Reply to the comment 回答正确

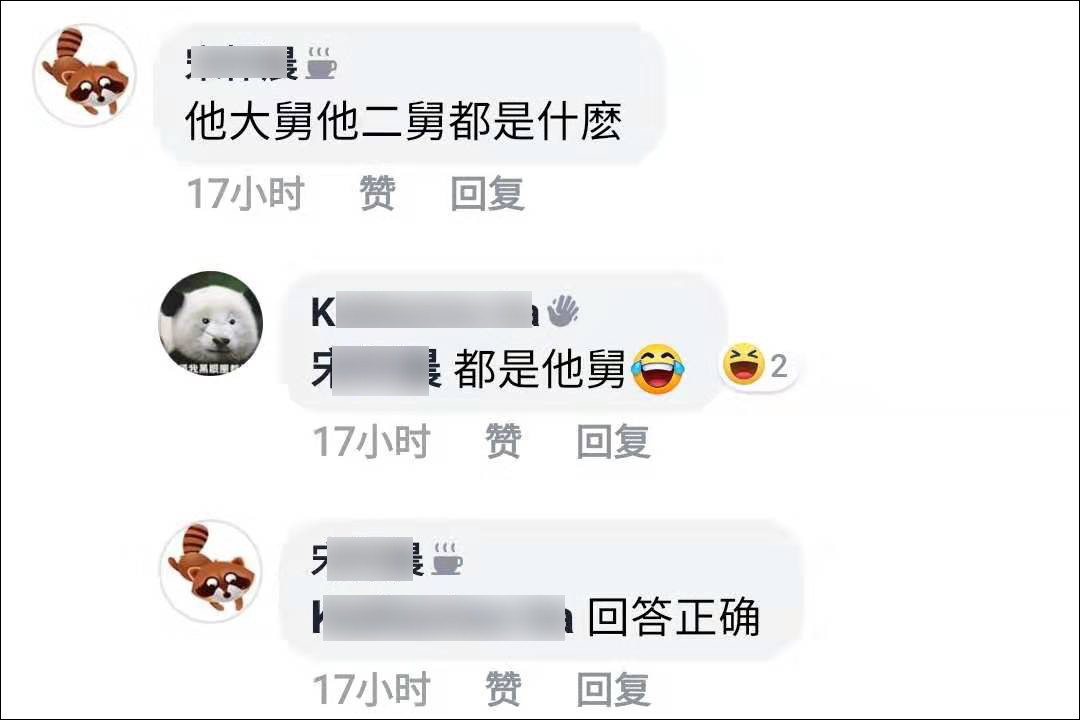coord(614,688)
